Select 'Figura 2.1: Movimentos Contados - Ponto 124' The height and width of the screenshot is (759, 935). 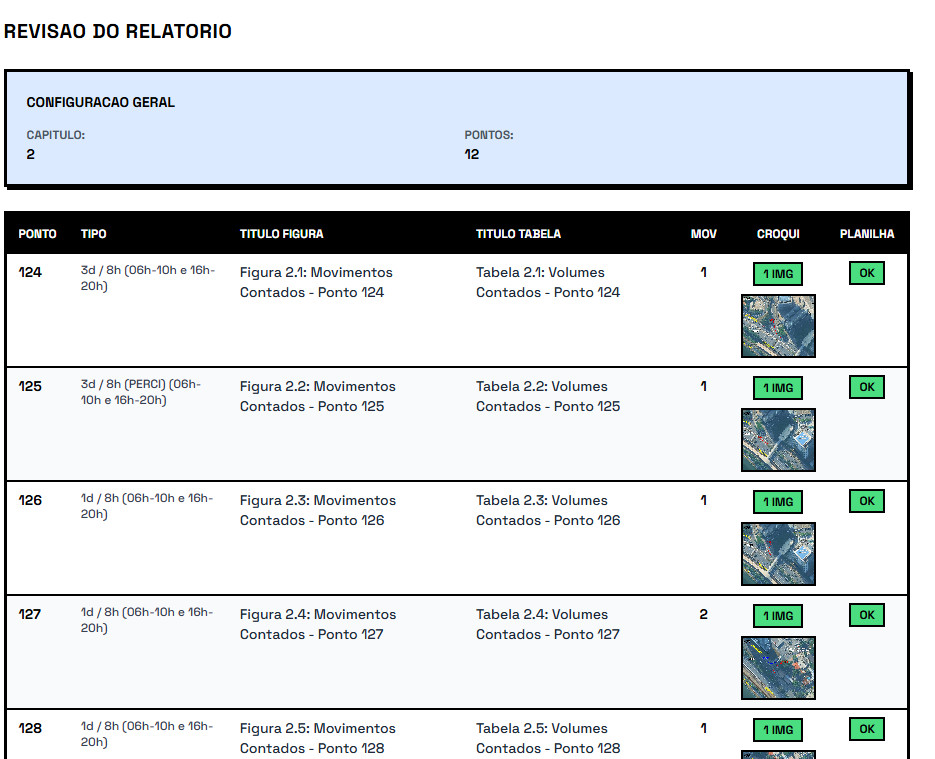(316, 282)
